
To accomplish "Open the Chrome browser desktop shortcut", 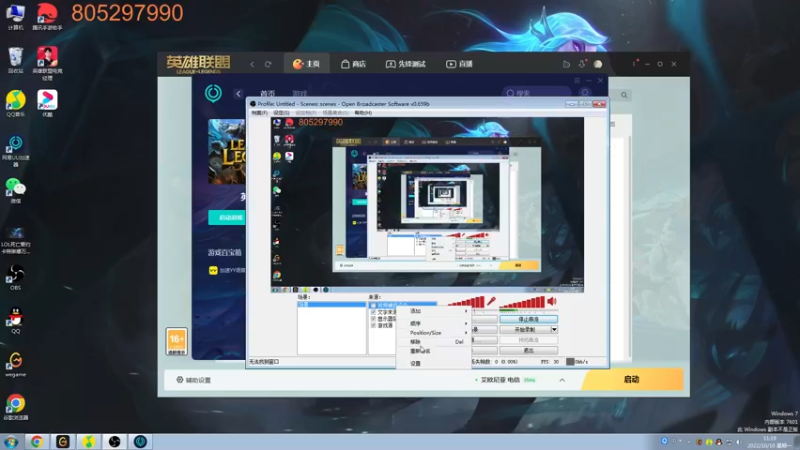I will point(15,407).
